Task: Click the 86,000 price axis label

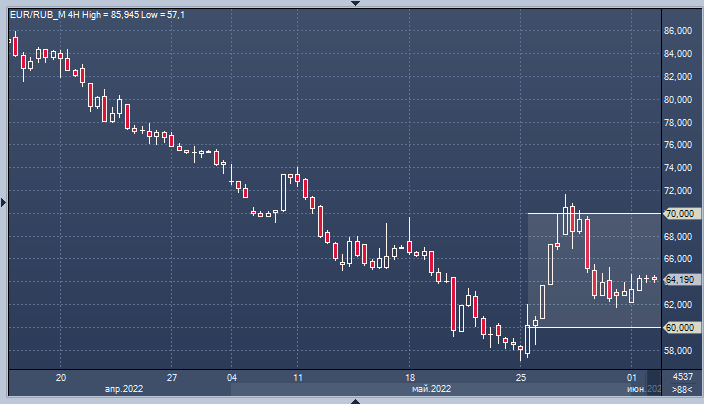Action: coord(679,32)
